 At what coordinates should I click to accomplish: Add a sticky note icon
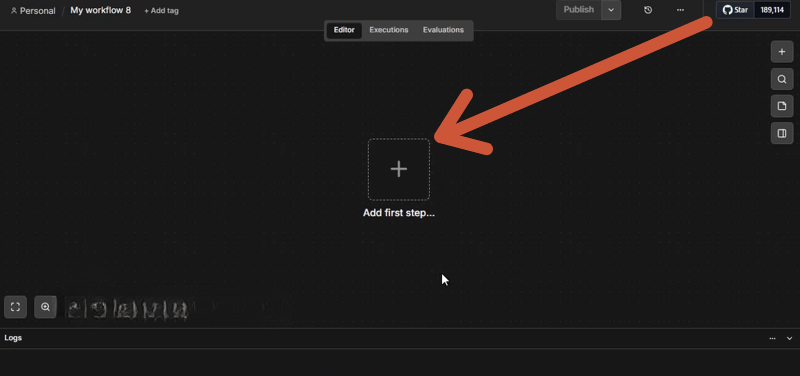click(x=782, y=106)
